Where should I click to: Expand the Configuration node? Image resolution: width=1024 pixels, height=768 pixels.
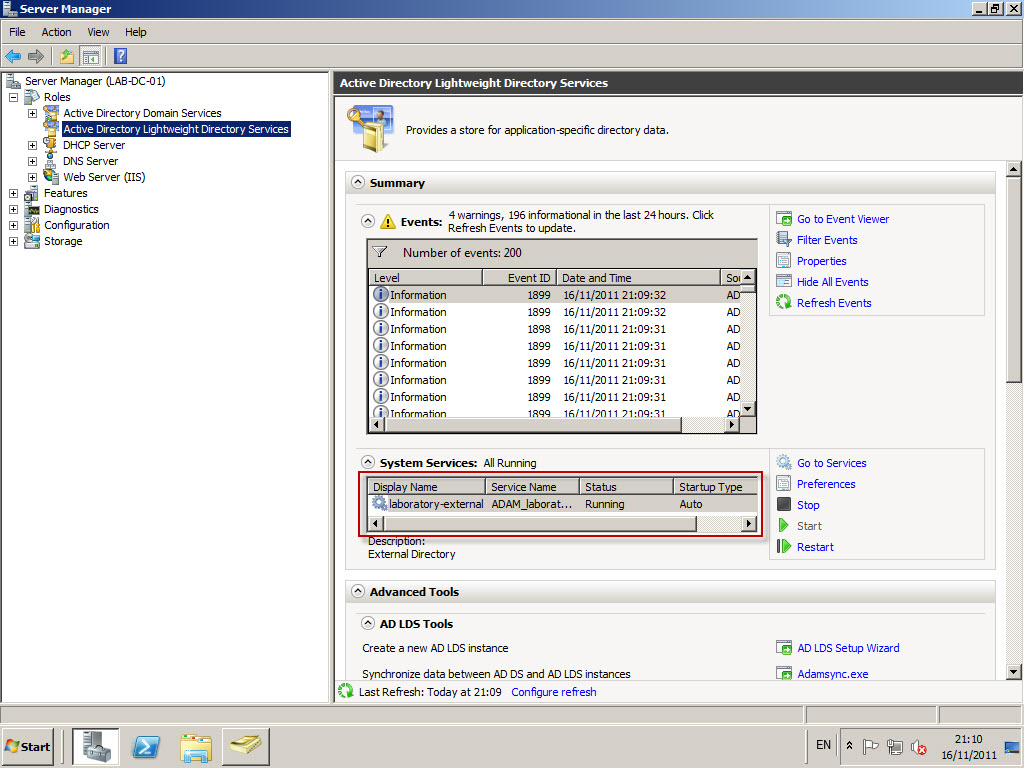[x=13, y=225]
